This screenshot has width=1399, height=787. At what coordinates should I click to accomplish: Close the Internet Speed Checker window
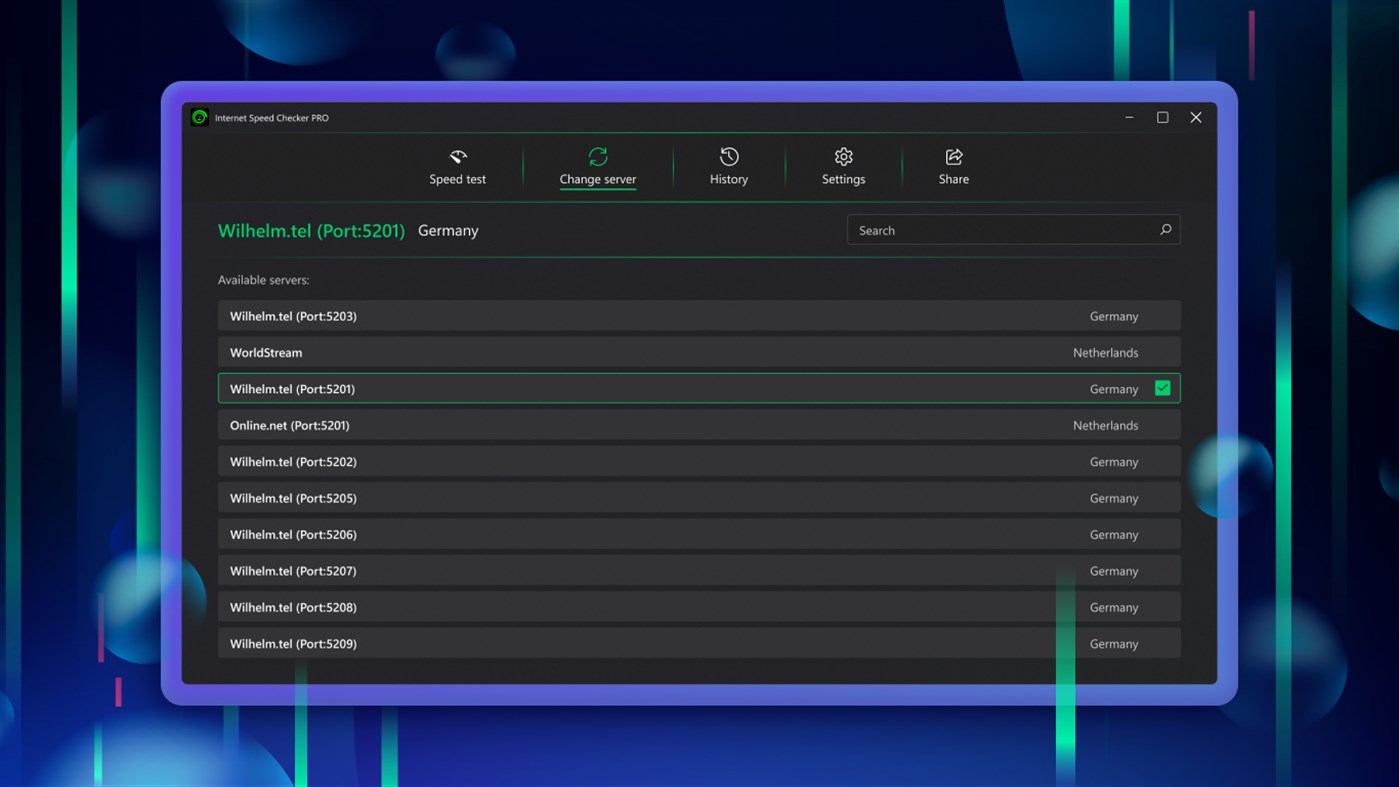[x=1196, y=118]
